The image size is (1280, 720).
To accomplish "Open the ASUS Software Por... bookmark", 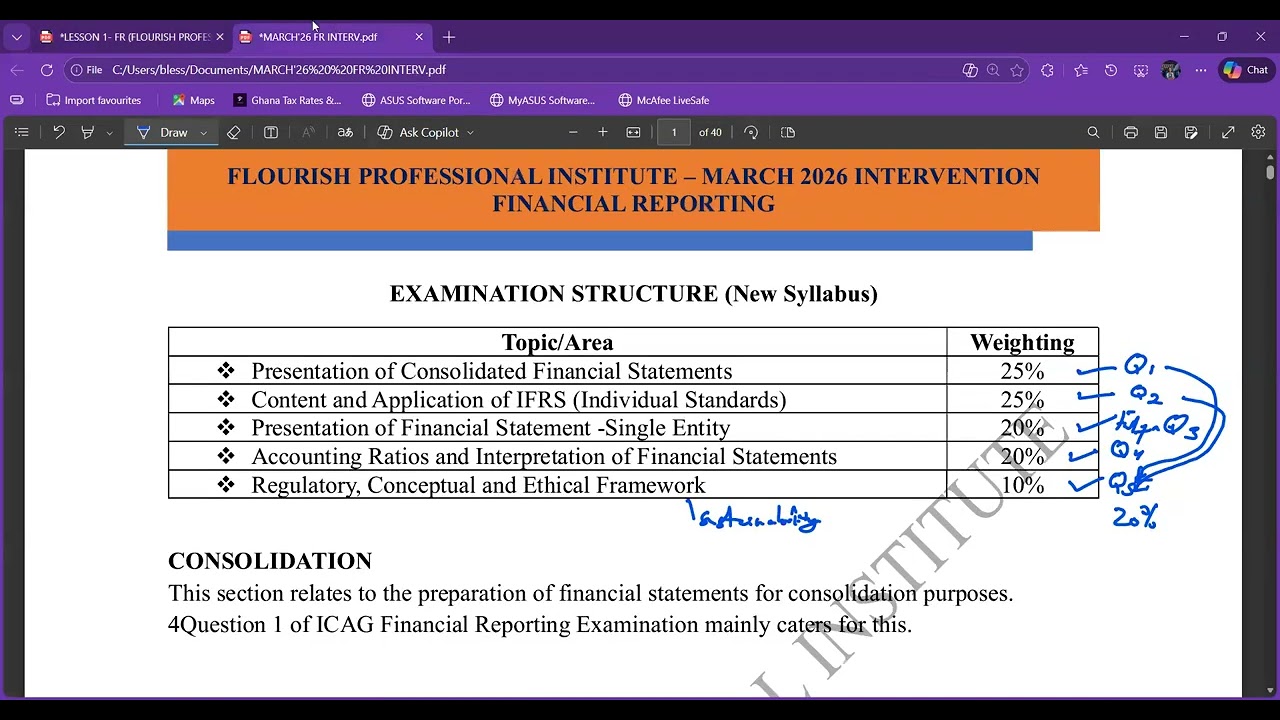I will pos(416,100).
